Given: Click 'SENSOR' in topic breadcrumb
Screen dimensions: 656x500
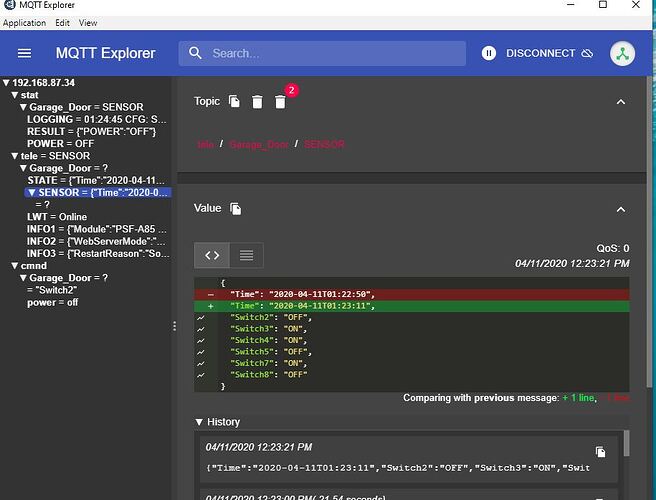Looking at the screenshot, I should 324,144.
